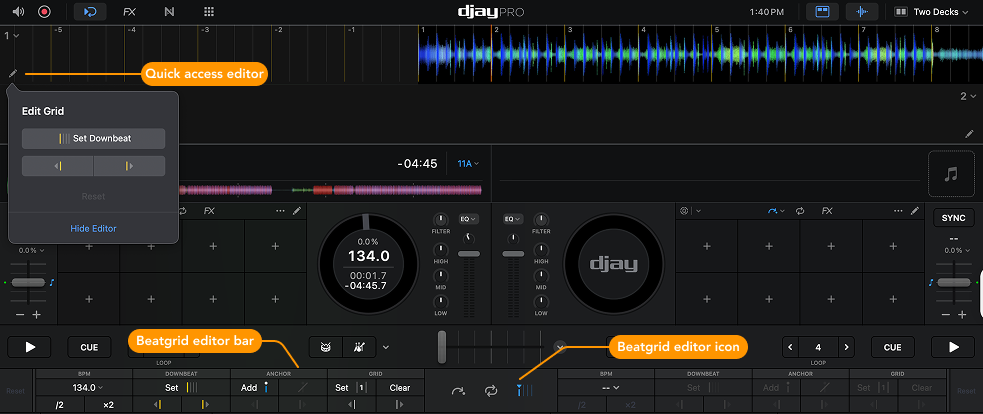Double BPM with the ×2 button
Viewport: 983px width, 414px height.
(x=108, y=405)
